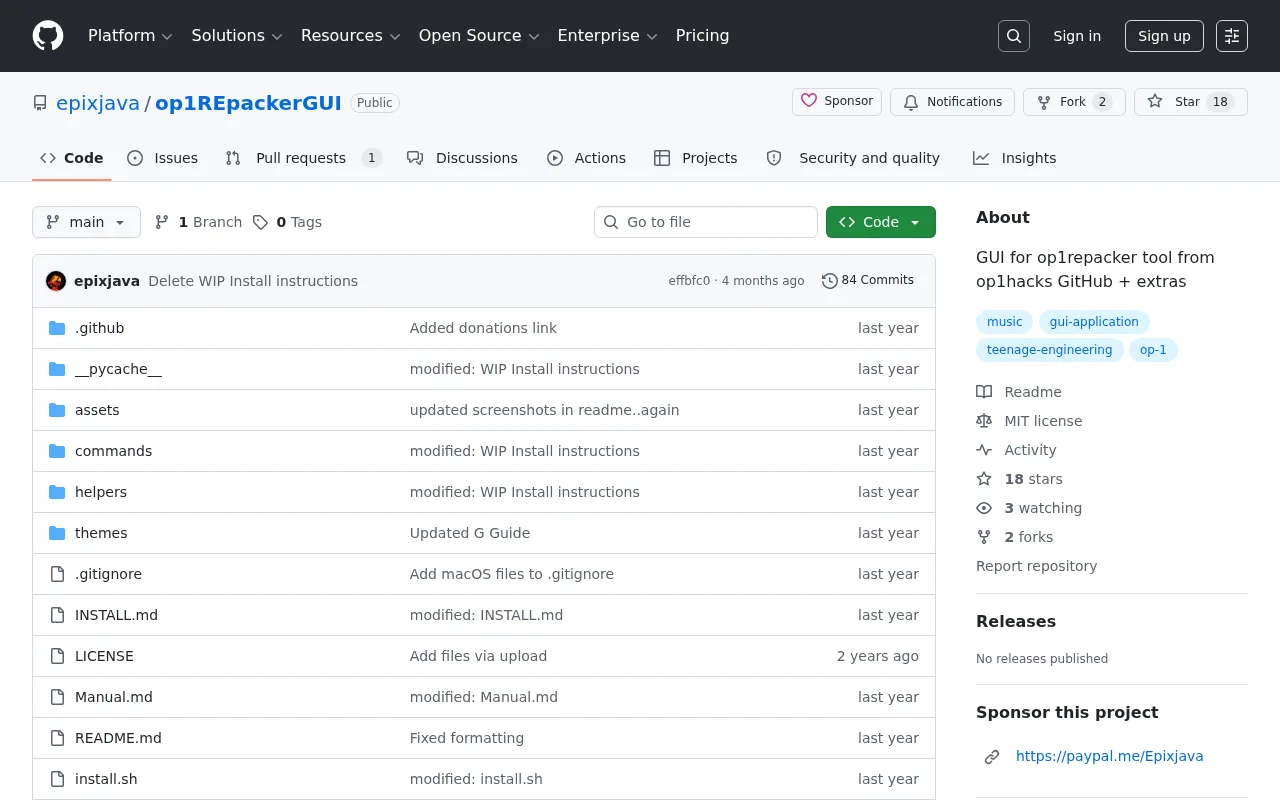
Task: Open the 84 Commits history
Action: tap(868, 281)
